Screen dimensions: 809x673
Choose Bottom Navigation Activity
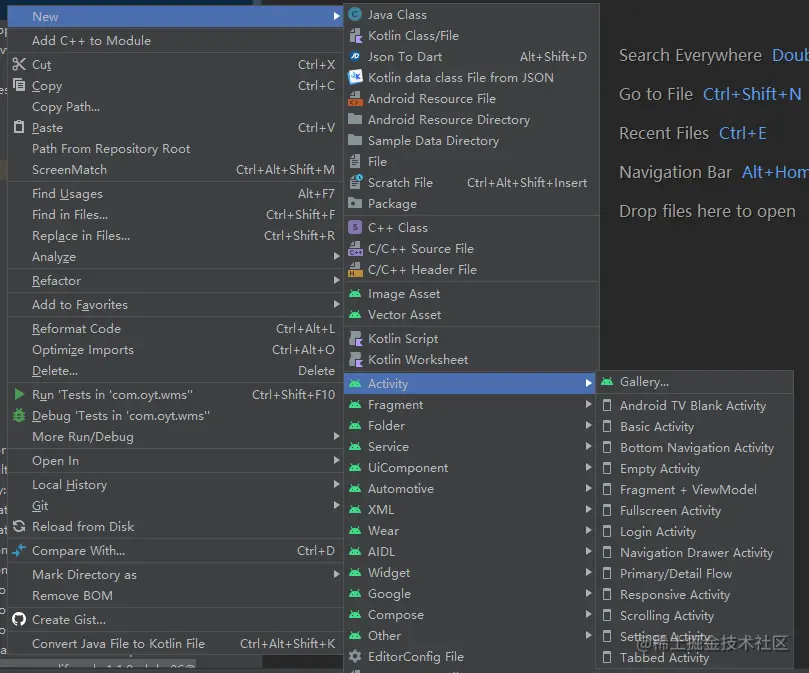point(694,447)
